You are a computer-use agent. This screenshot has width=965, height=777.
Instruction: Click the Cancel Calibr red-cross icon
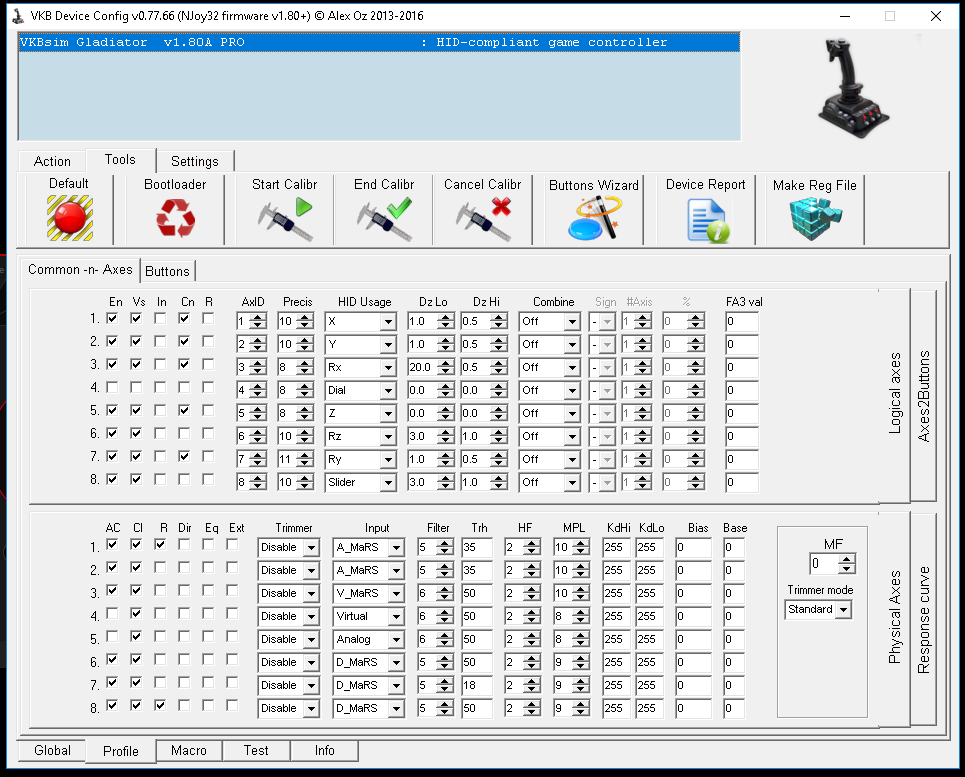tap(484, 218)
